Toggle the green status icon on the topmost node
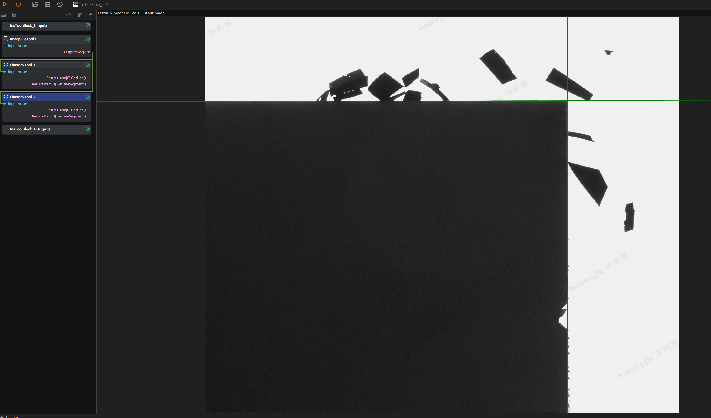The image size is (711, 418). coord(88,26)
